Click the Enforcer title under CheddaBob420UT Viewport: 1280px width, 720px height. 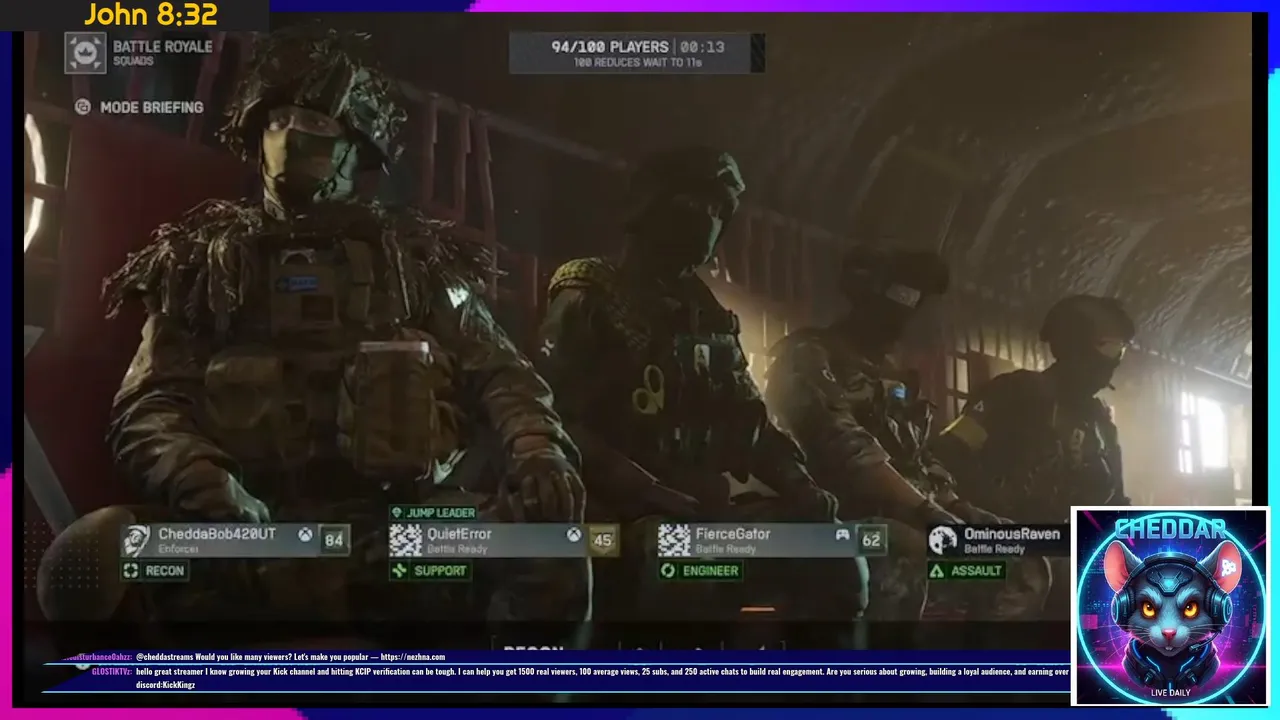coord(178,549)
